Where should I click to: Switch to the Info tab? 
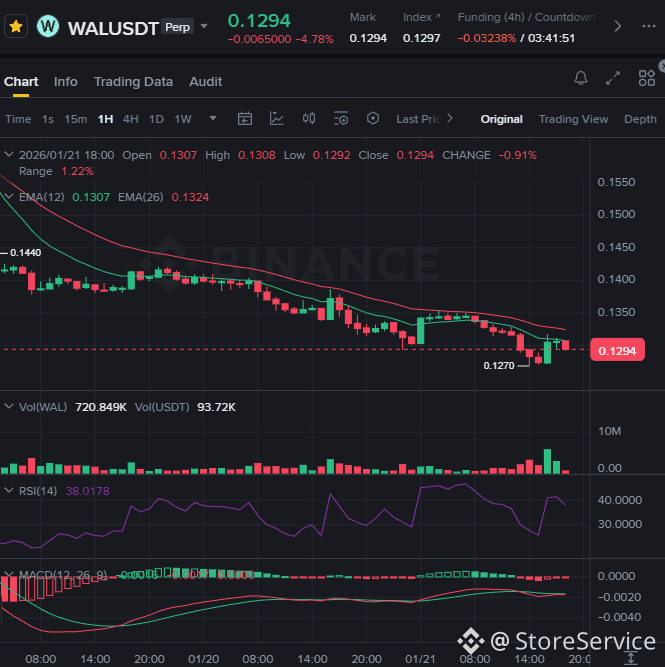point(66,82)
